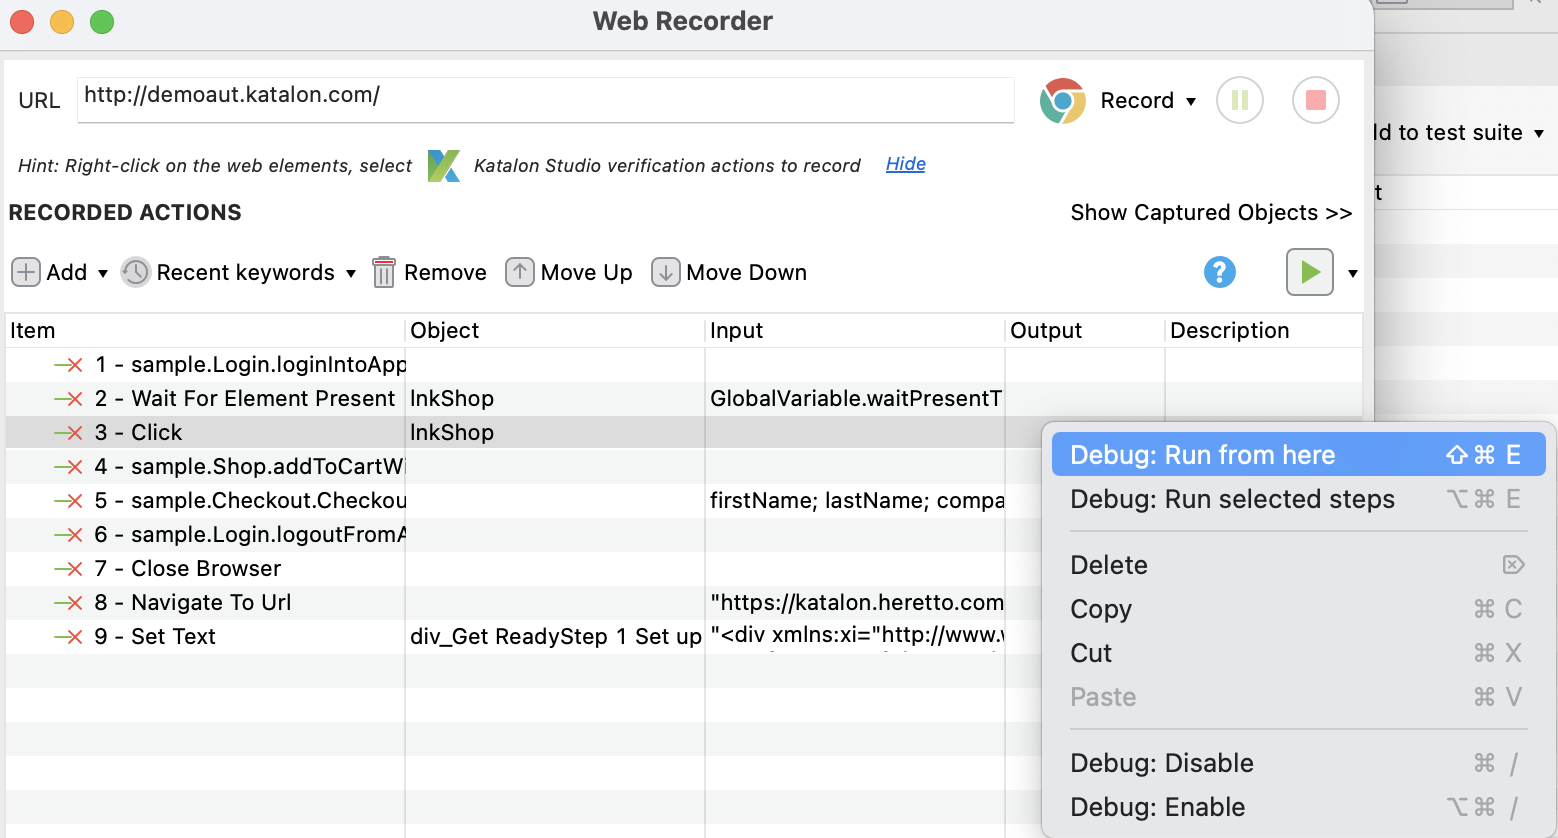The image size is (1558, 838).
Task: Select step 7 Close Browser row
Action: tap(206, 568)
